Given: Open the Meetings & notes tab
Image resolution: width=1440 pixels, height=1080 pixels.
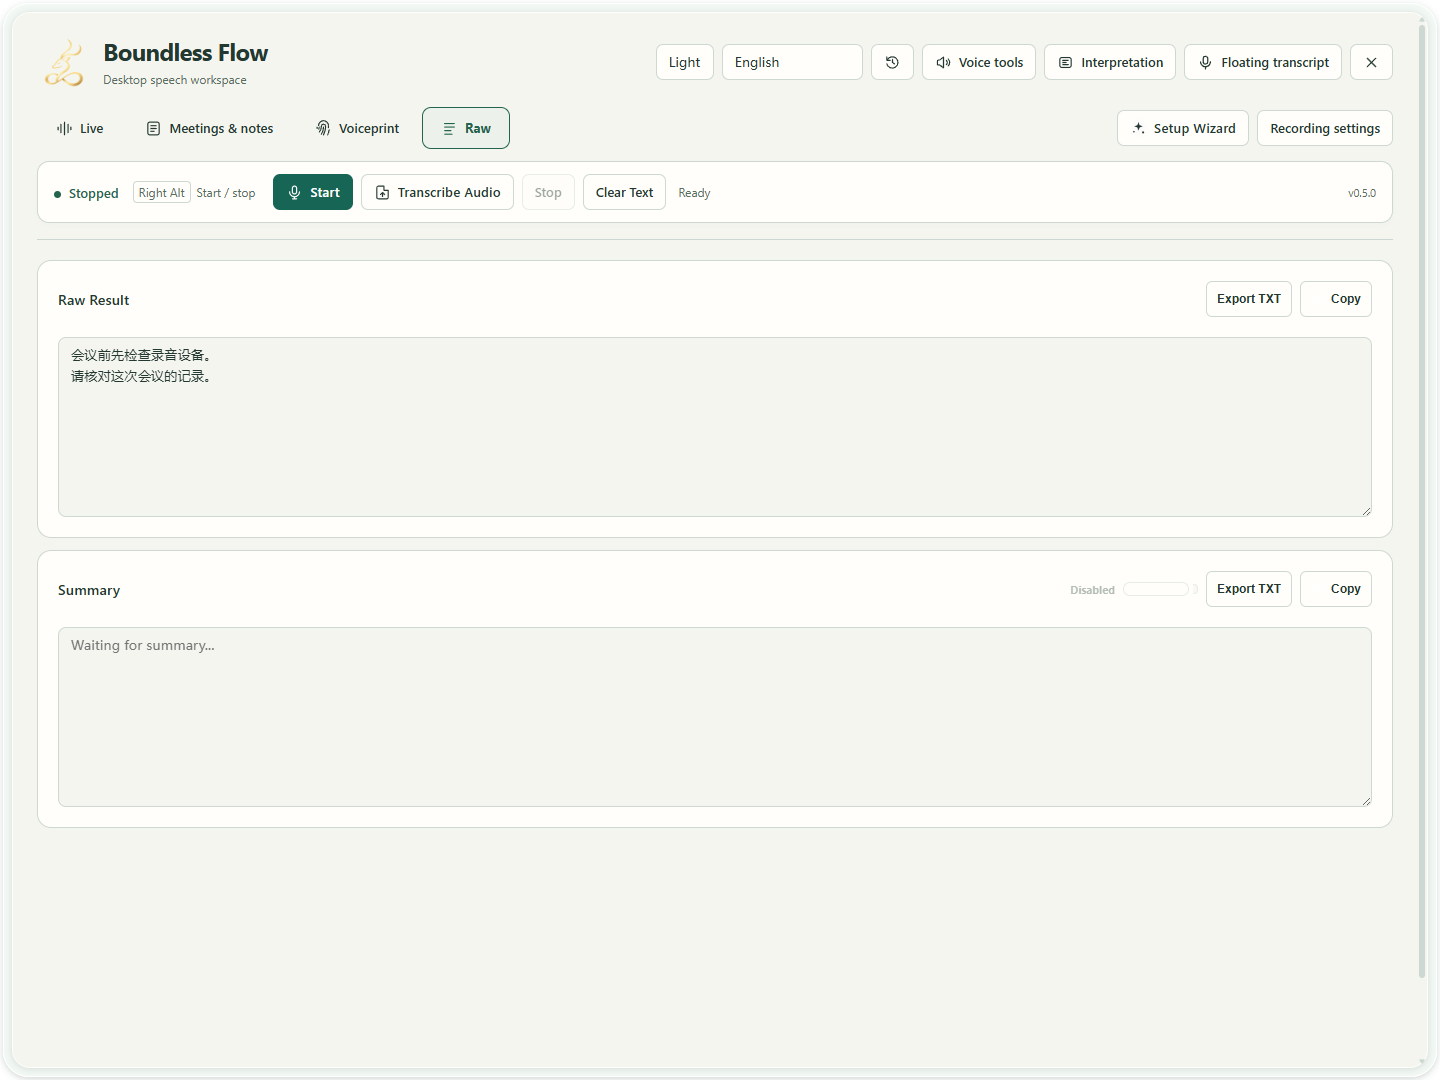Looking at the screenshot, I should [210, 128].
